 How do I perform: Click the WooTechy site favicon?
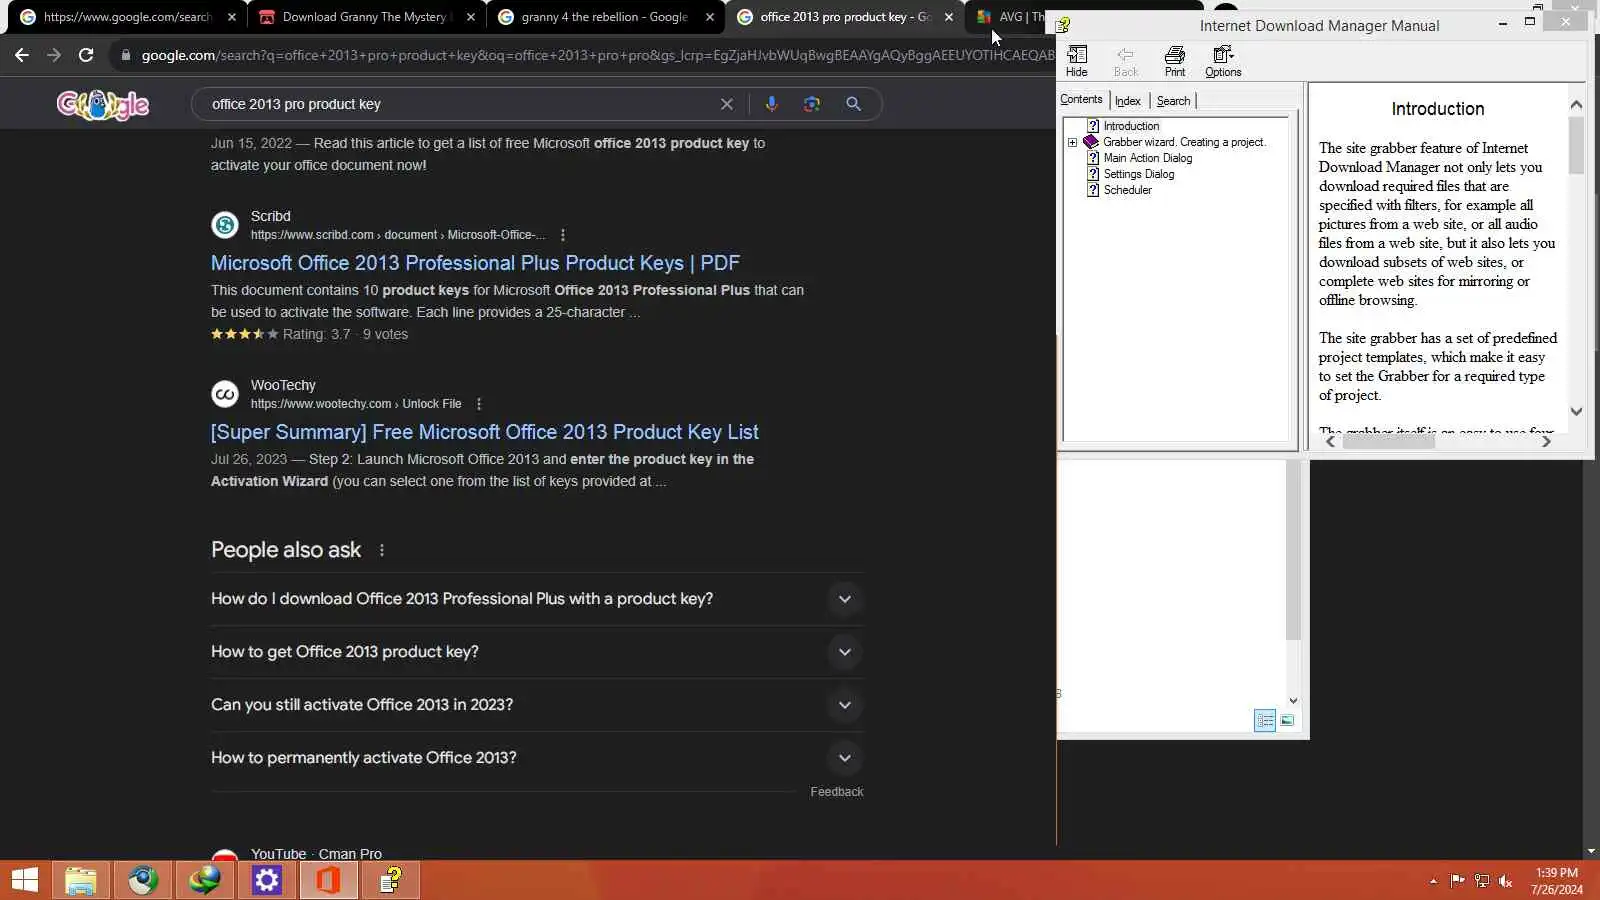(x=225, y=394)
